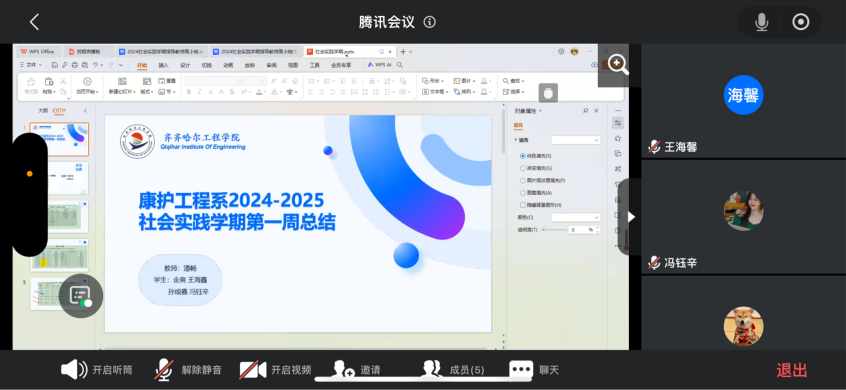Toggle 开启听筒 speaker mode
The height and width of the screenshot is (390, 846).
(x=96, y=370)
